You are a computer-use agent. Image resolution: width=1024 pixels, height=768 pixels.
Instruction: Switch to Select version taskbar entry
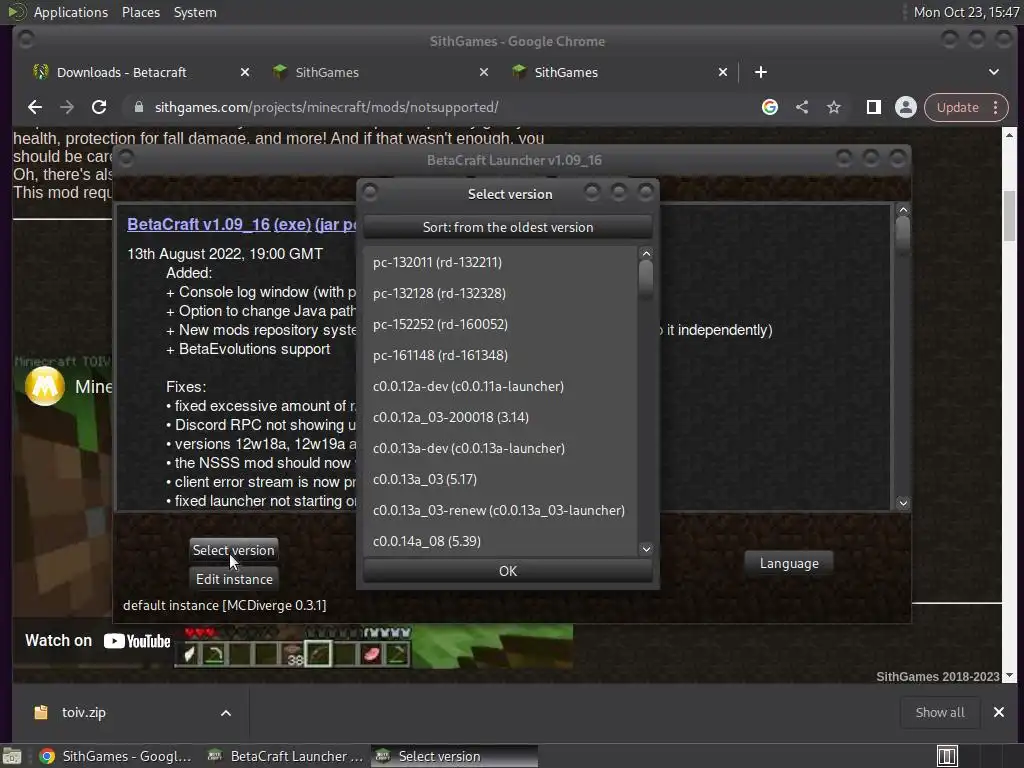455,756
